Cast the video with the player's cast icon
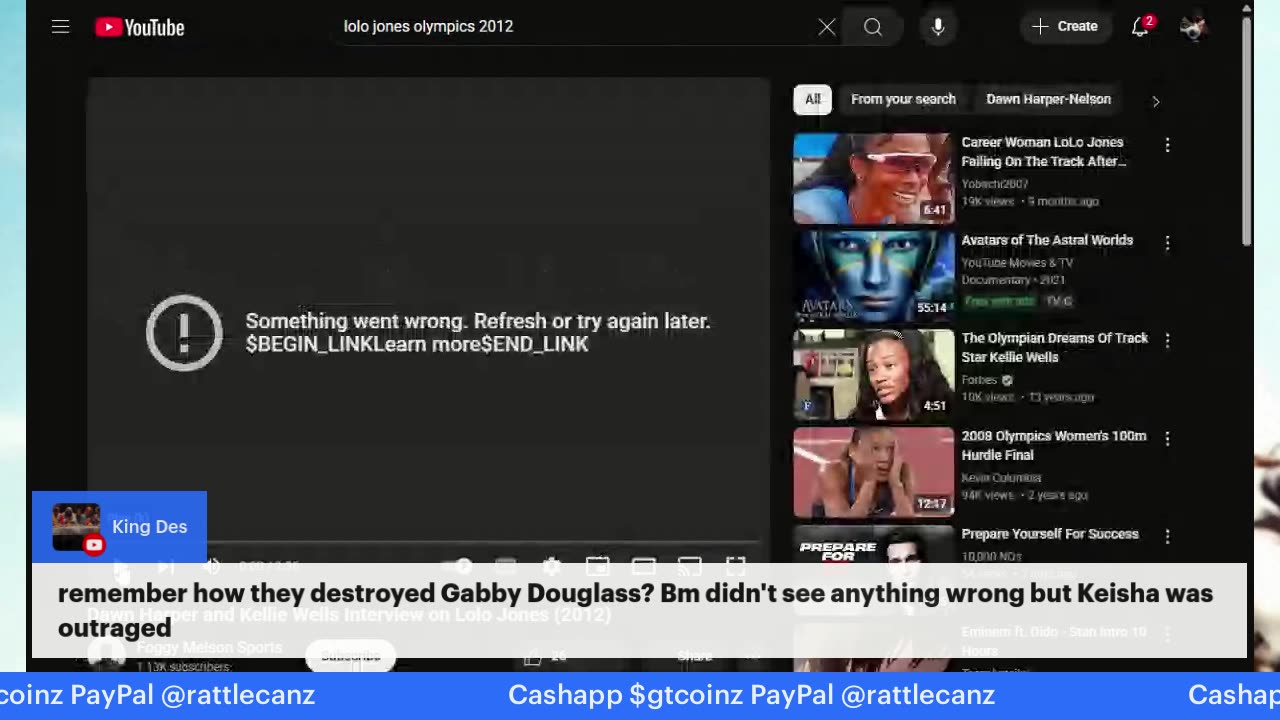The height and width of the screenshot is (720, 1280). coord(689,567)
